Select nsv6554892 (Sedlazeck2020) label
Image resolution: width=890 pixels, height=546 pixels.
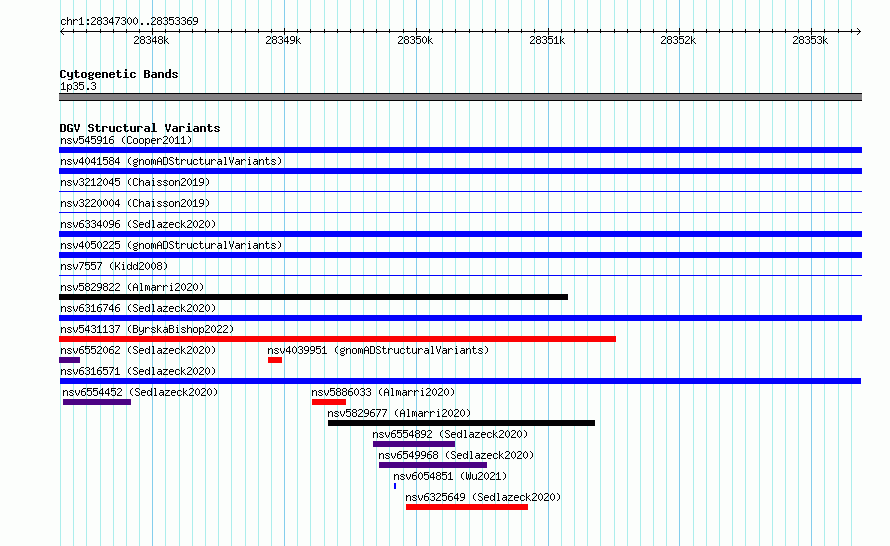450,434
